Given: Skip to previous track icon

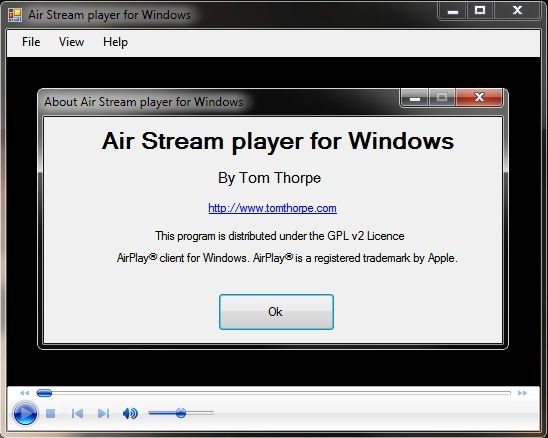Looking at the screenshot, I should [x=77, y=414].
